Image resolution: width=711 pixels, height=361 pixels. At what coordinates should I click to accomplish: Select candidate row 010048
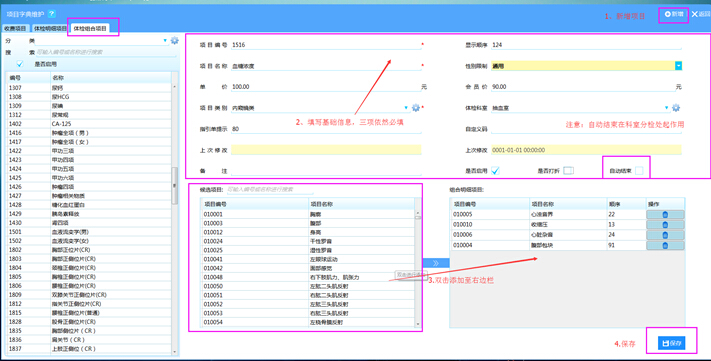tap(307, 277)
